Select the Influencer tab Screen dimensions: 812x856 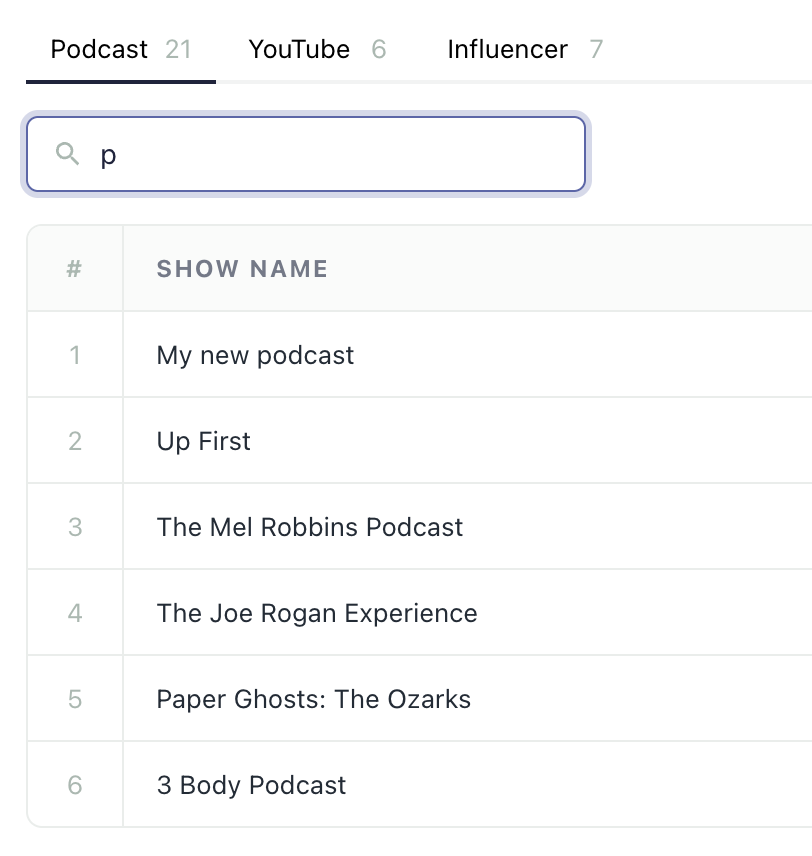pyautogui.click(x=525, y=50)
